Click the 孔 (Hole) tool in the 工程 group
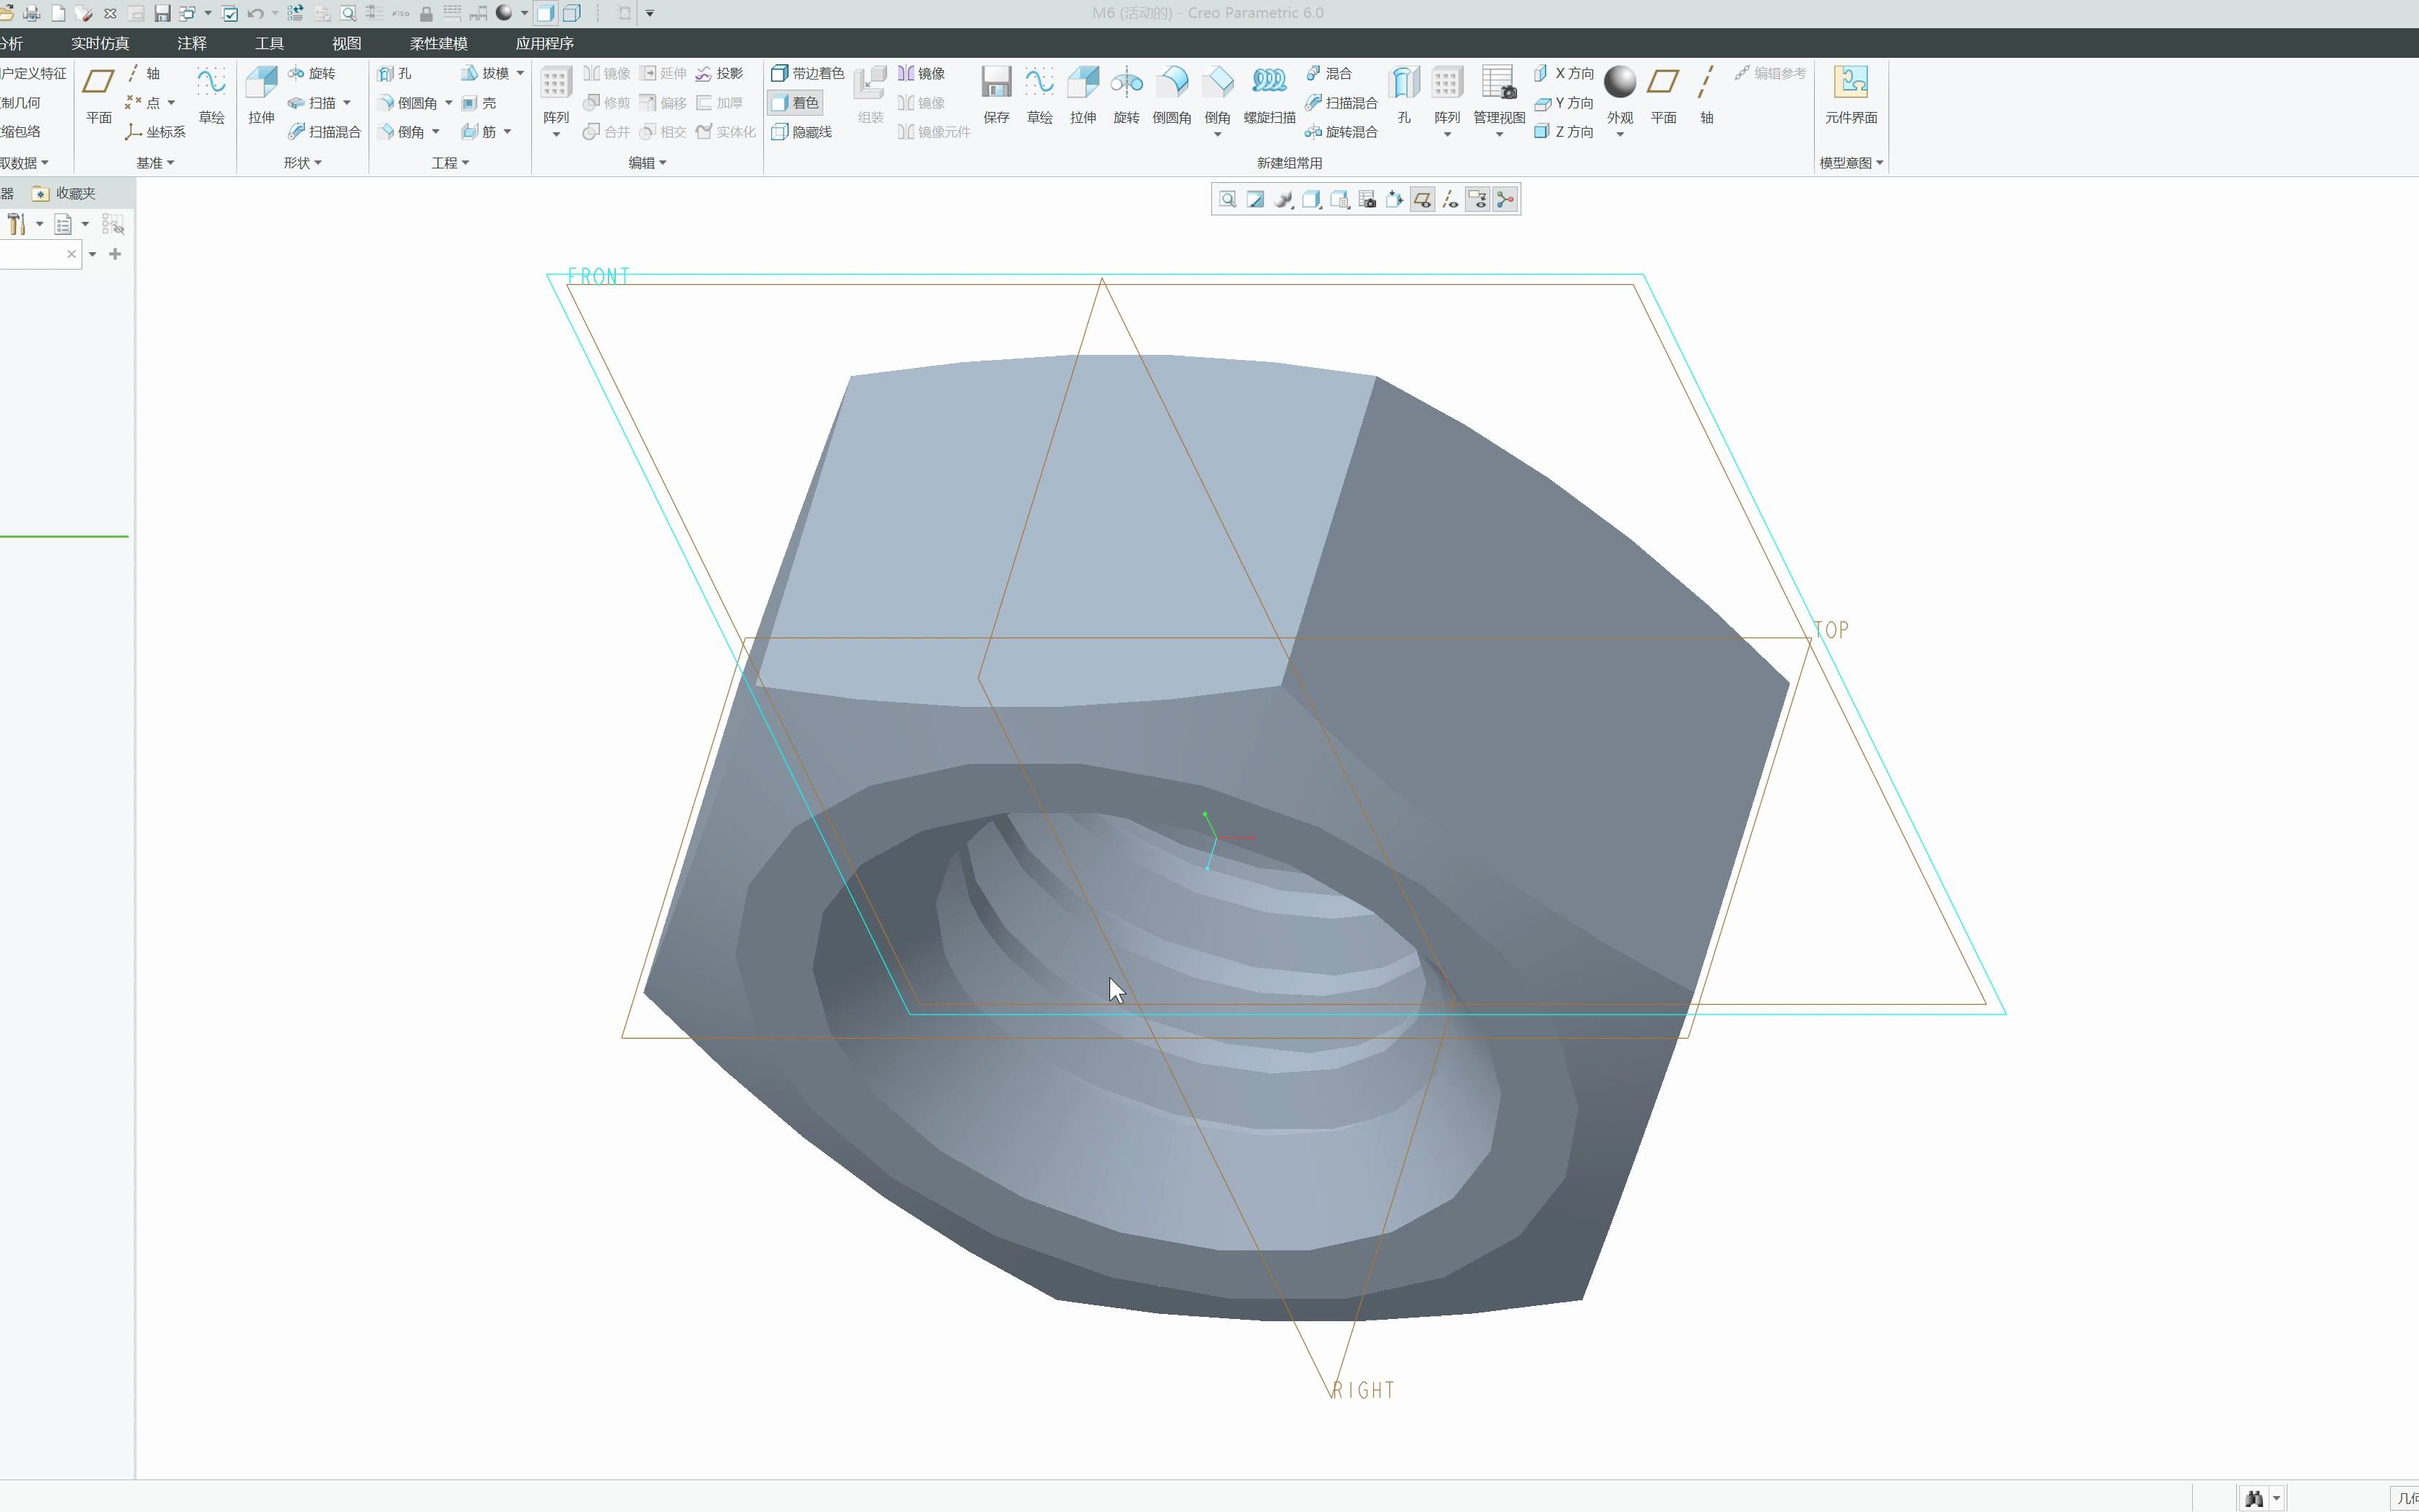 395,74
